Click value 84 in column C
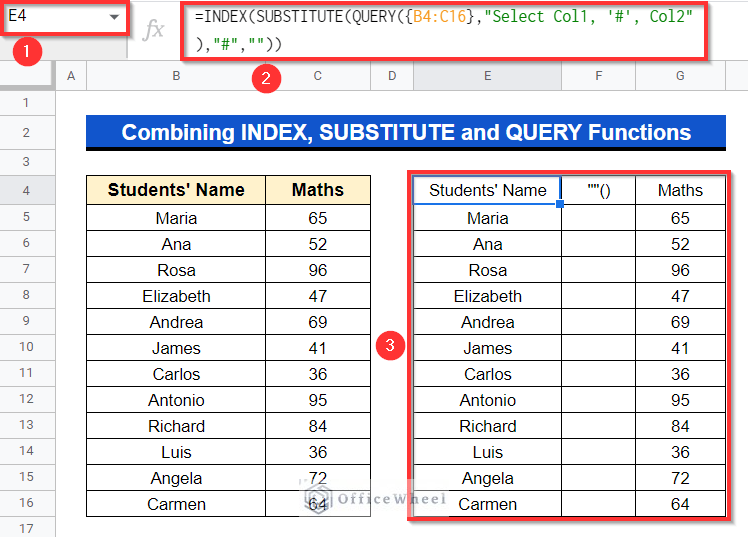Viewport: 748px width, 537px height. point(318,426)
